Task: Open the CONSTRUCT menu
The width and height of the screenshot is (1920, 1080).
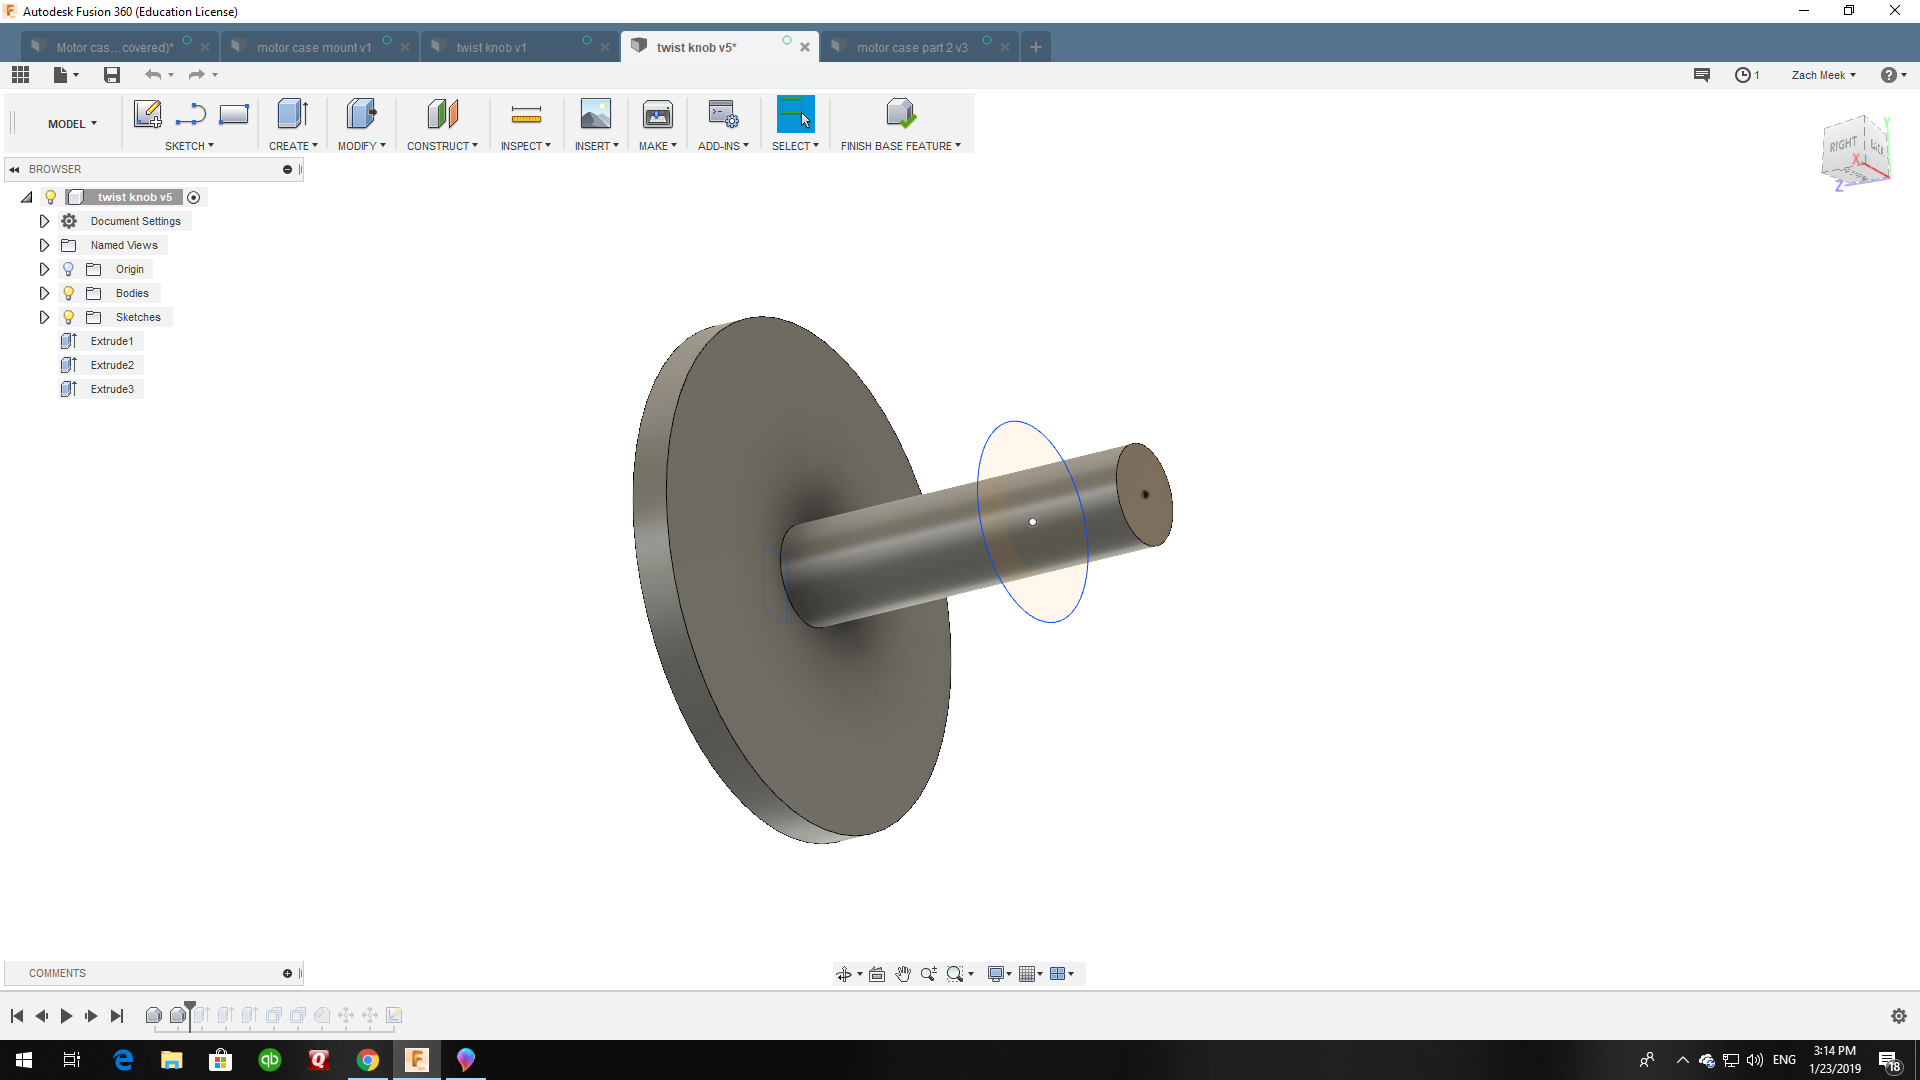Action: (442, 146)
